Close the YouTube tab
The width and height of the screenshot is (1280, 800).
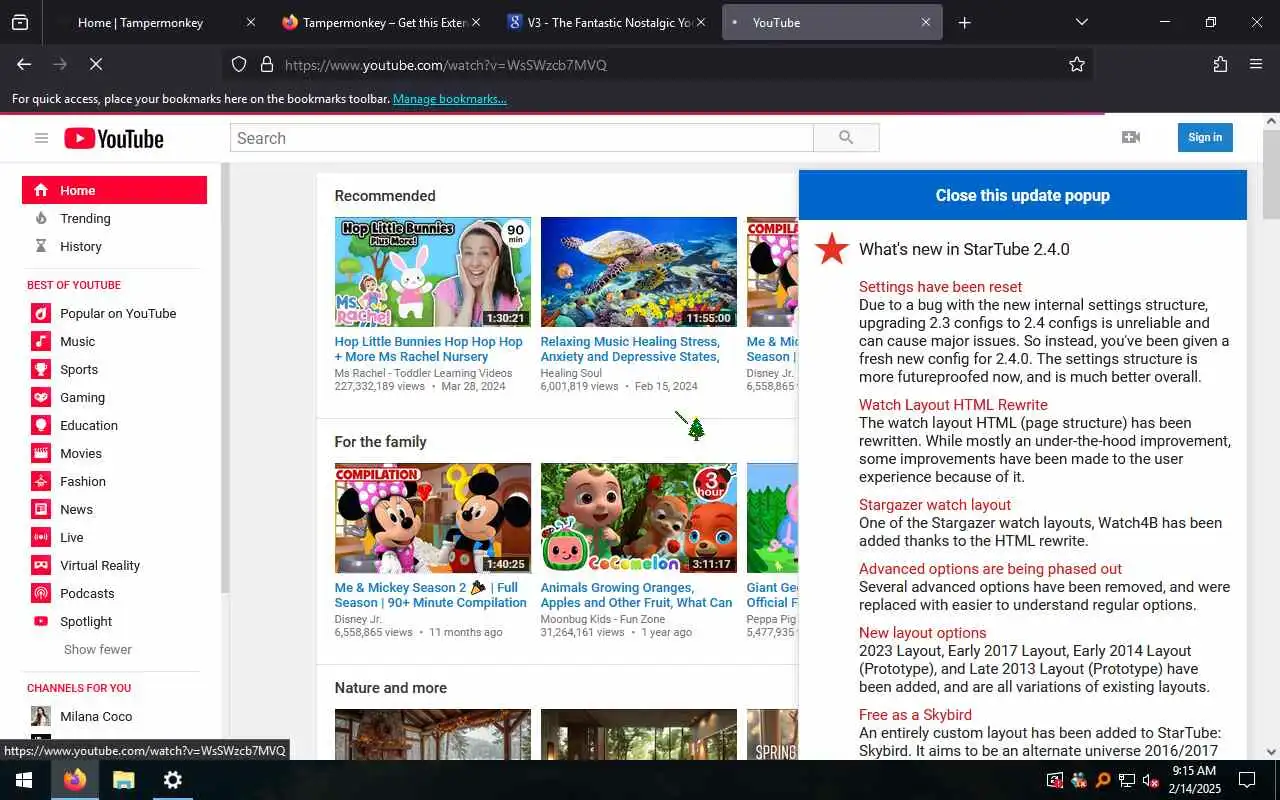(x=925, y=22)
